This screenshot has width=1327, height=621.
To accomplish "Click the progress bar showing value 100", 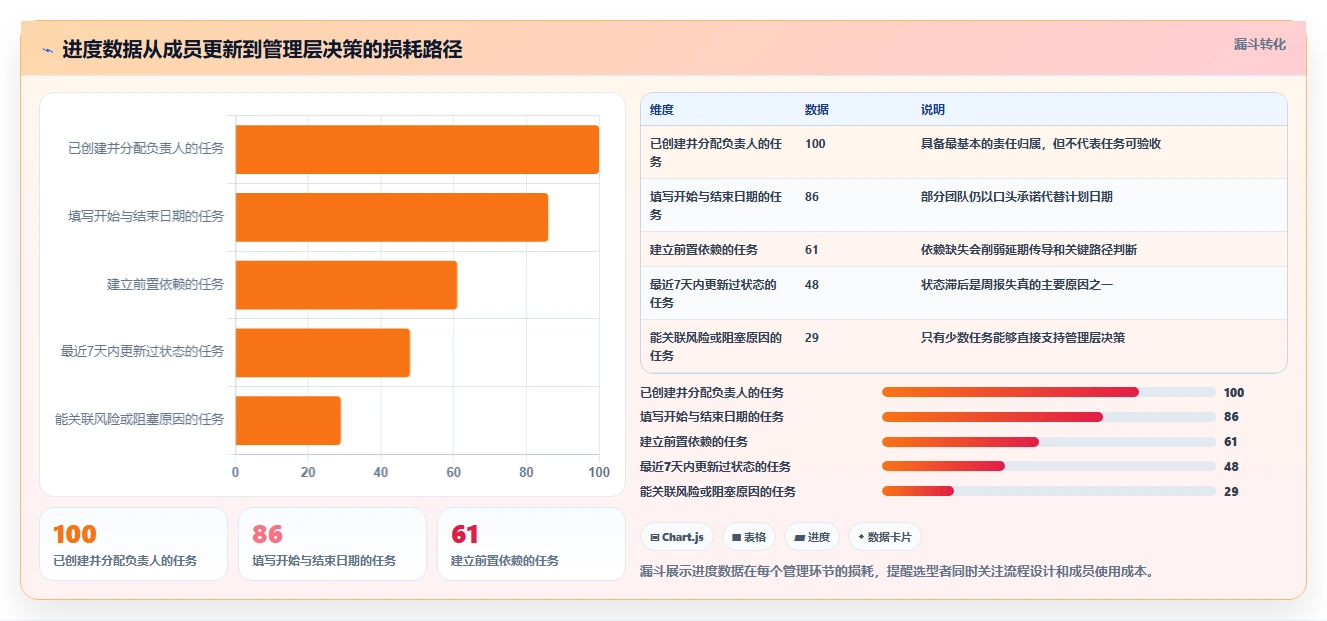I will [x=1049, y=392].
